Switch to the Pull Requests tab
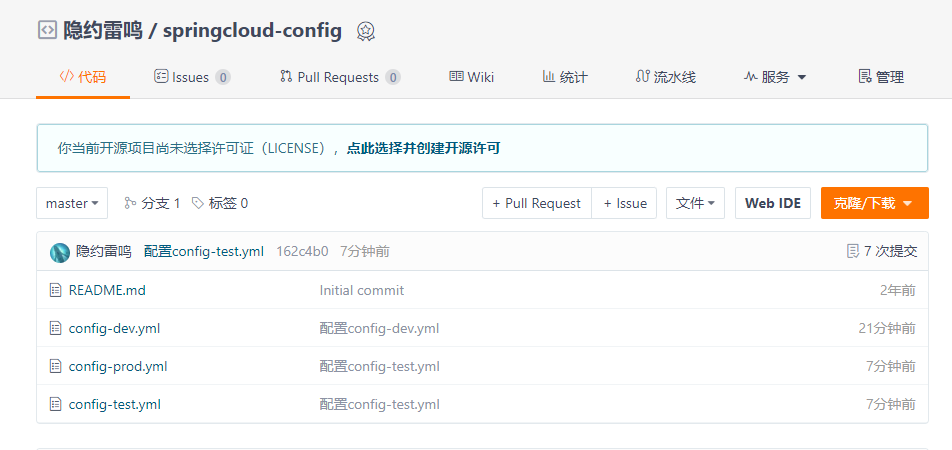The width and height of the screenshot is (952, 450). [x=339, y=77]
